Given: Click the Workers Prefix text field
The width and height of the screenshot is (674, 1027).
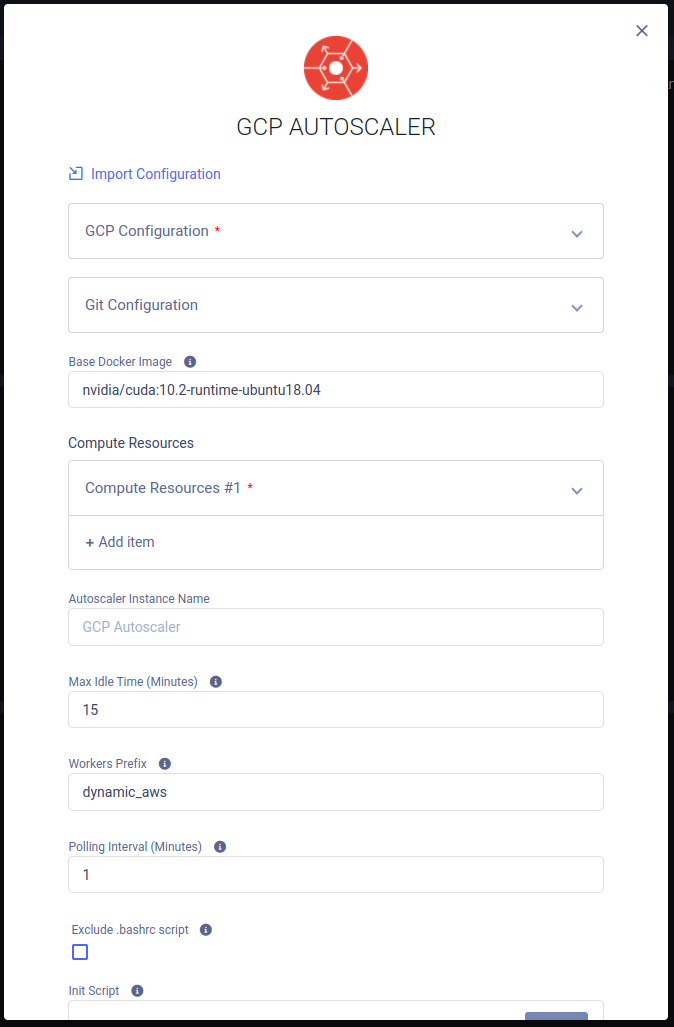Looking at the screenshot, I should 336,792.
